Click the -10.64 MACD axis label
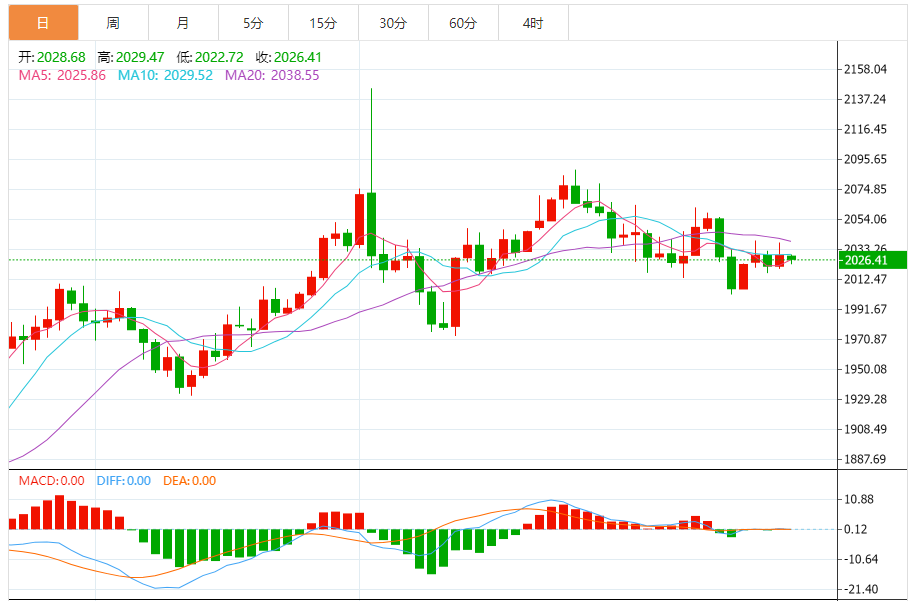The image size is (916, 601). 859,560
